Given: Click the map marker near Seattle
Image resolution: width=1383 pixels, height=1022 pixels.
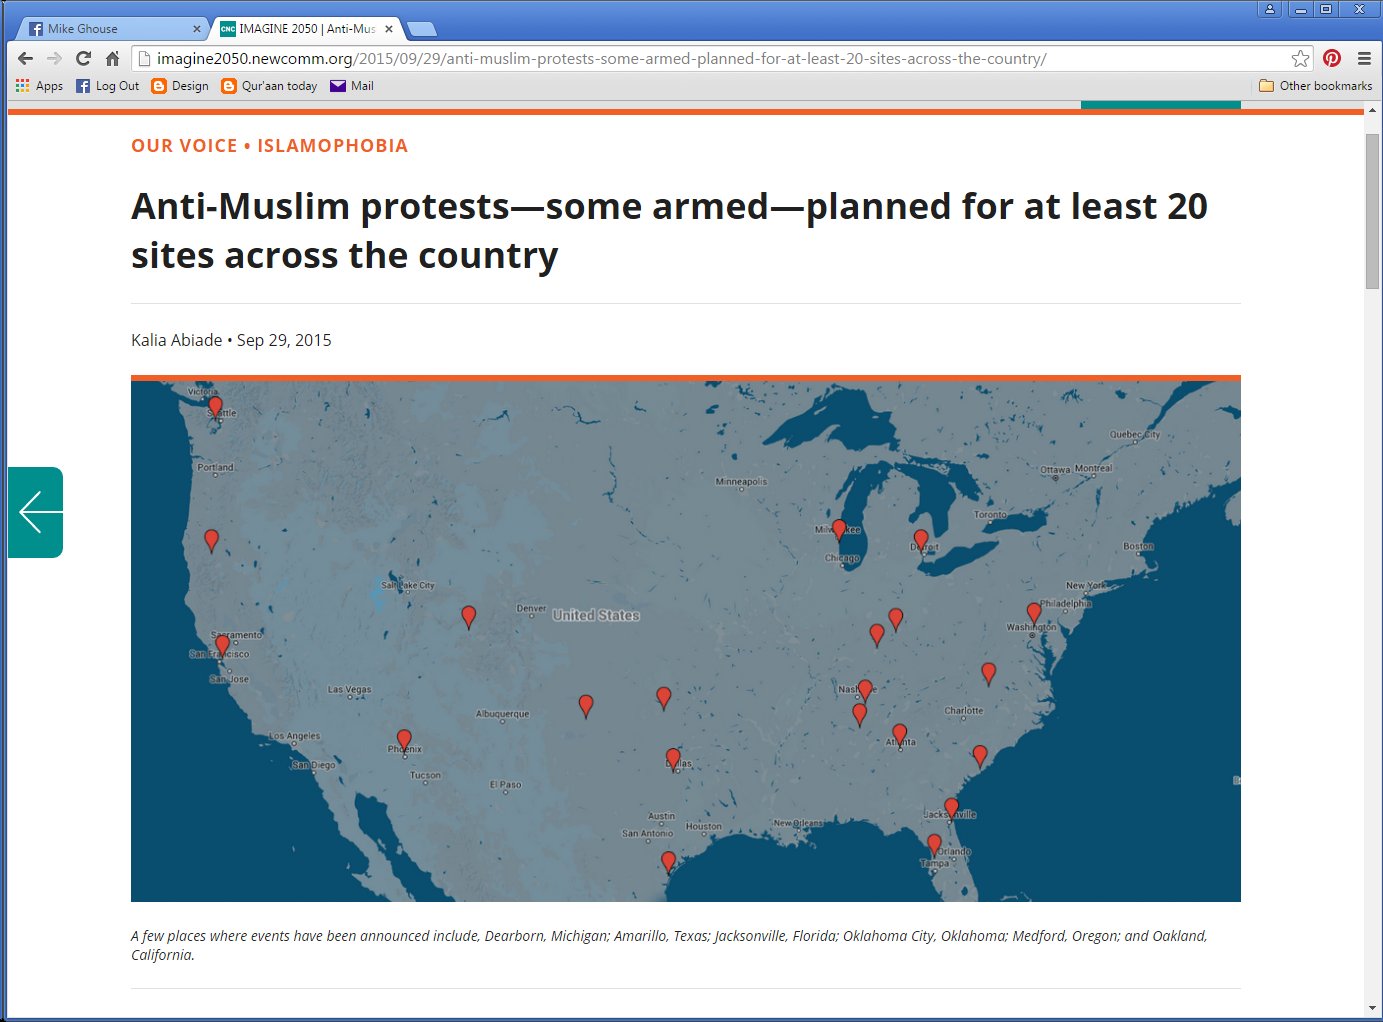Looking at the screenshot, I should (215, 407).
